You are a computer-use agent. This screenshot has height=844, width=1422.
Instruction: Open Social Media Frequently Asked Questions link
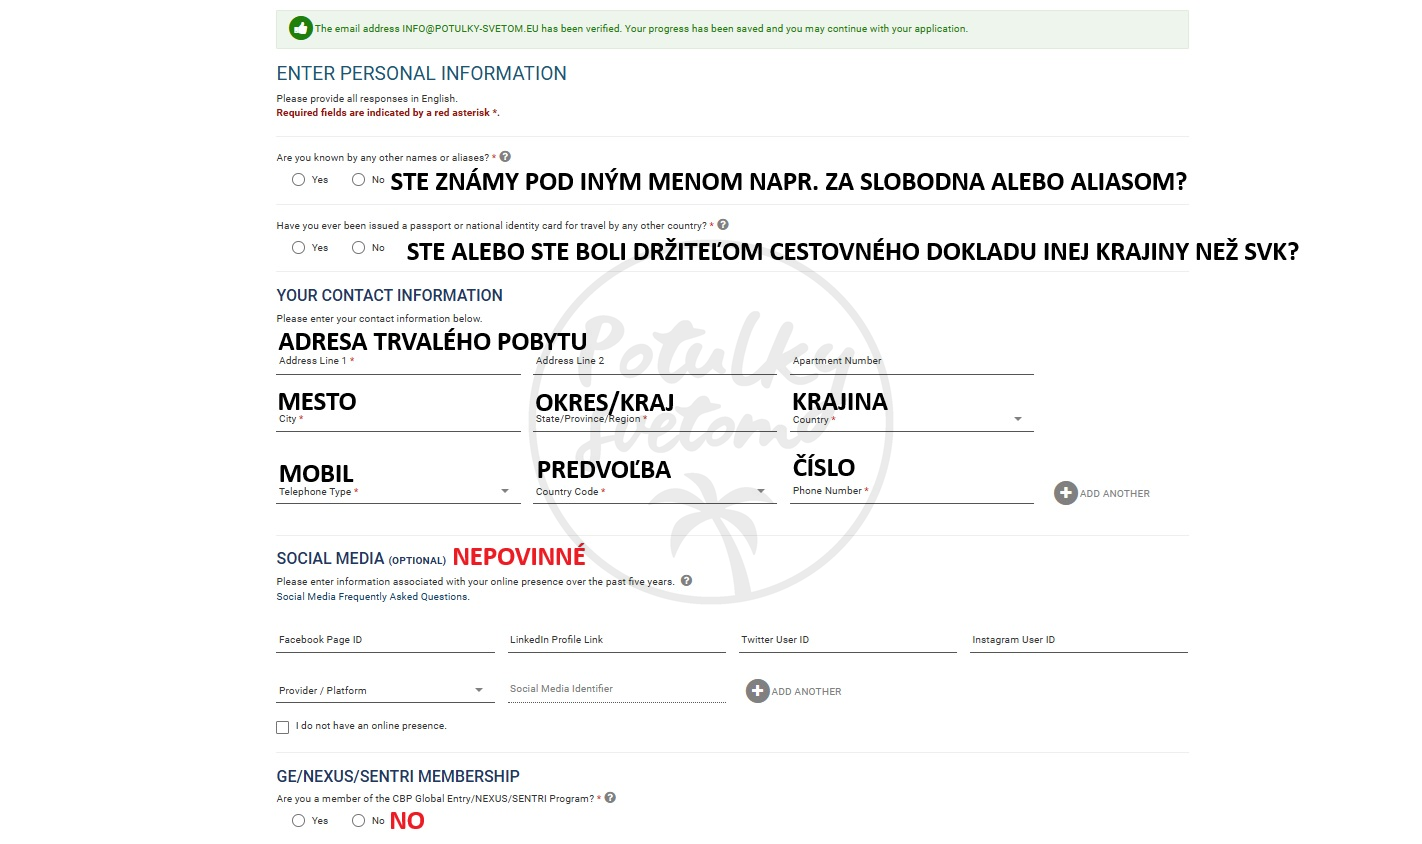point(372,597)
